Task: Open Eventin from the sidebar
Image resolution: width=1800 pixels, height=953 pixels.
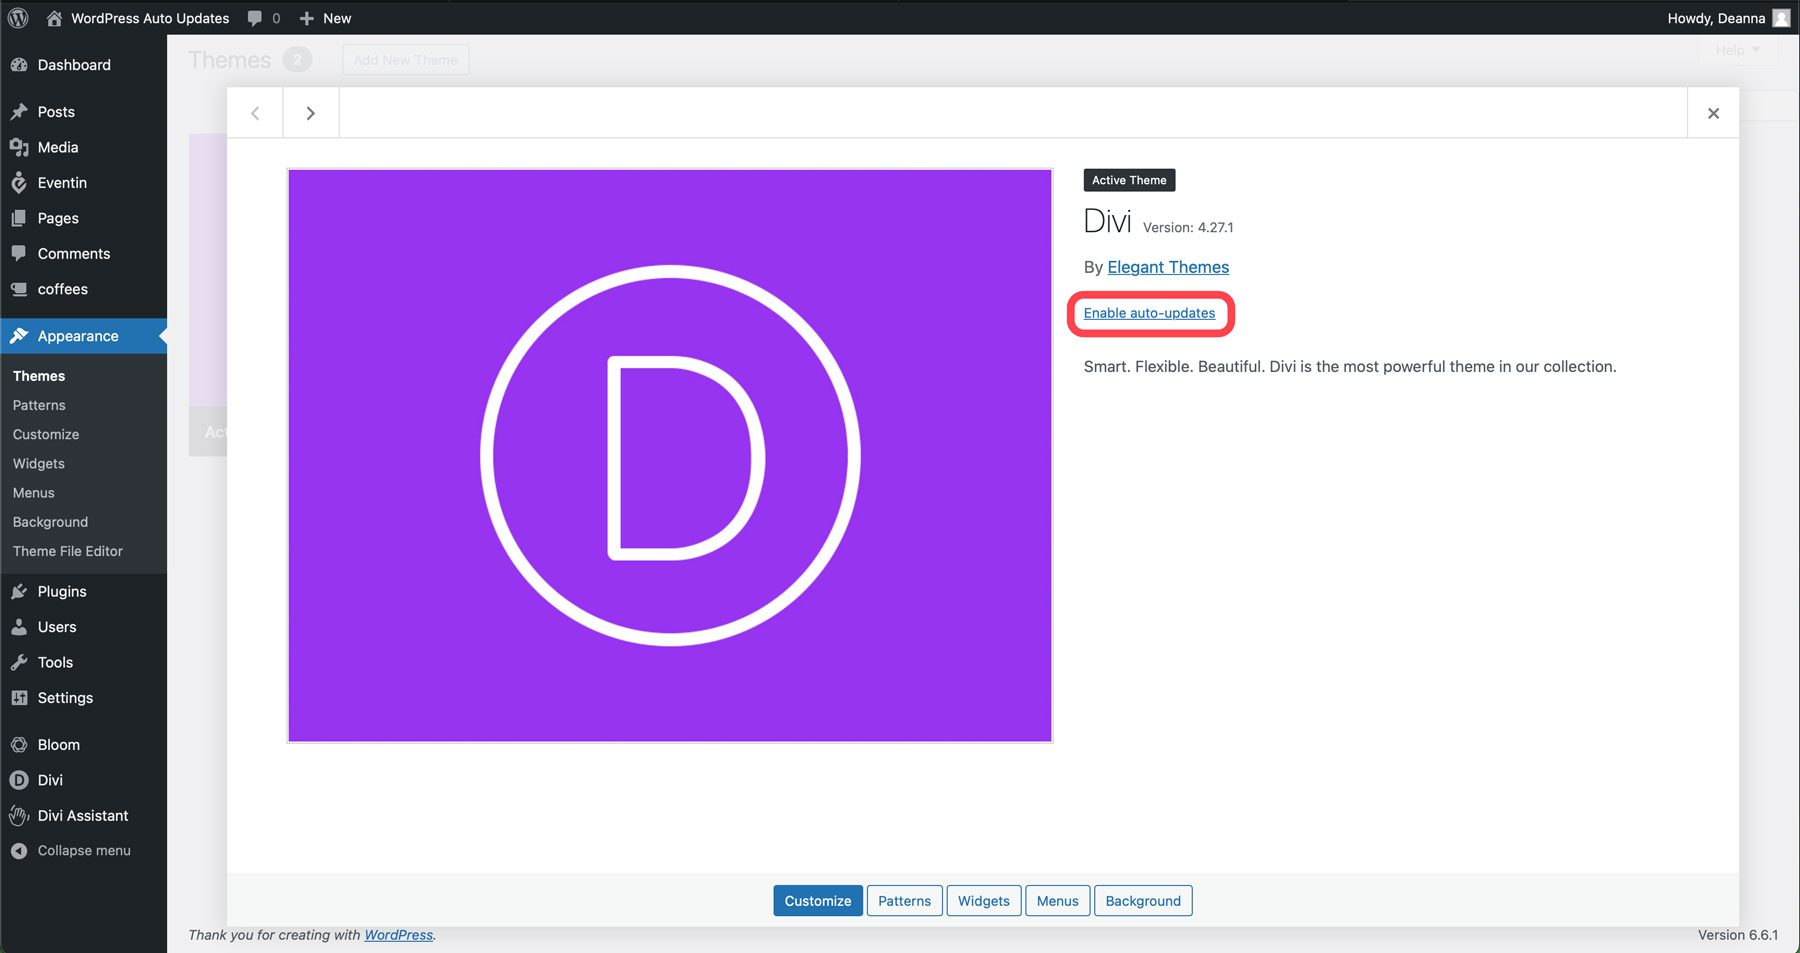Action: pyautogui.click(x=62, y=183)
